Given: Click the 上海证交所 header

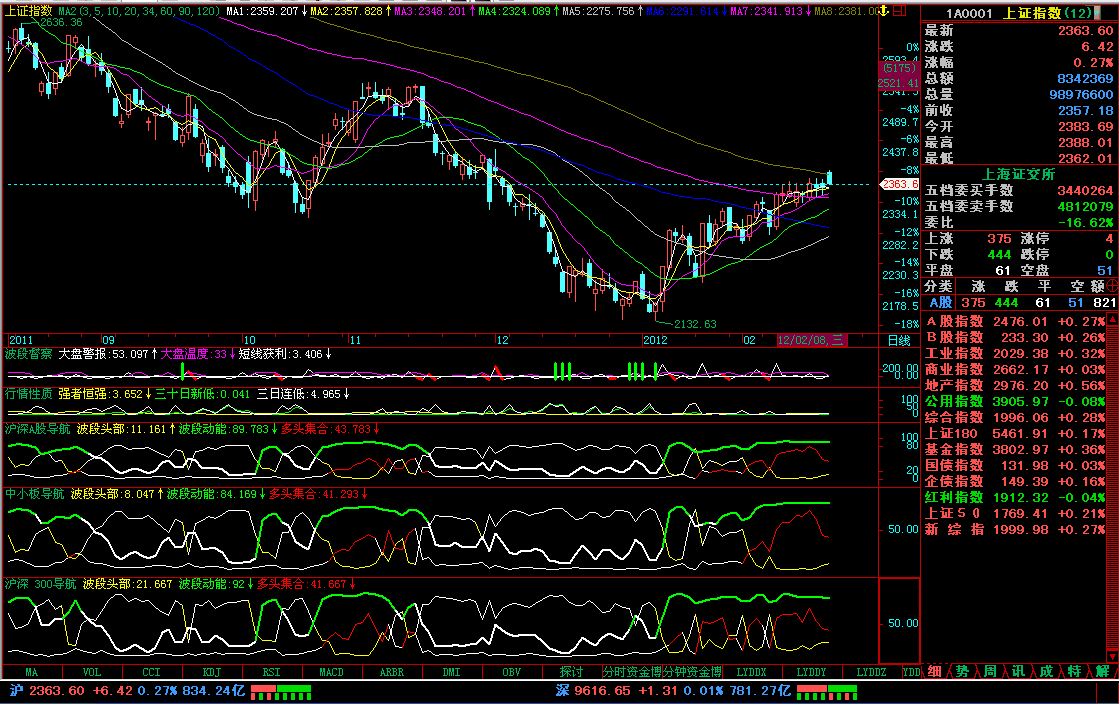Looking at the screenshot, I should [1018, 174].
